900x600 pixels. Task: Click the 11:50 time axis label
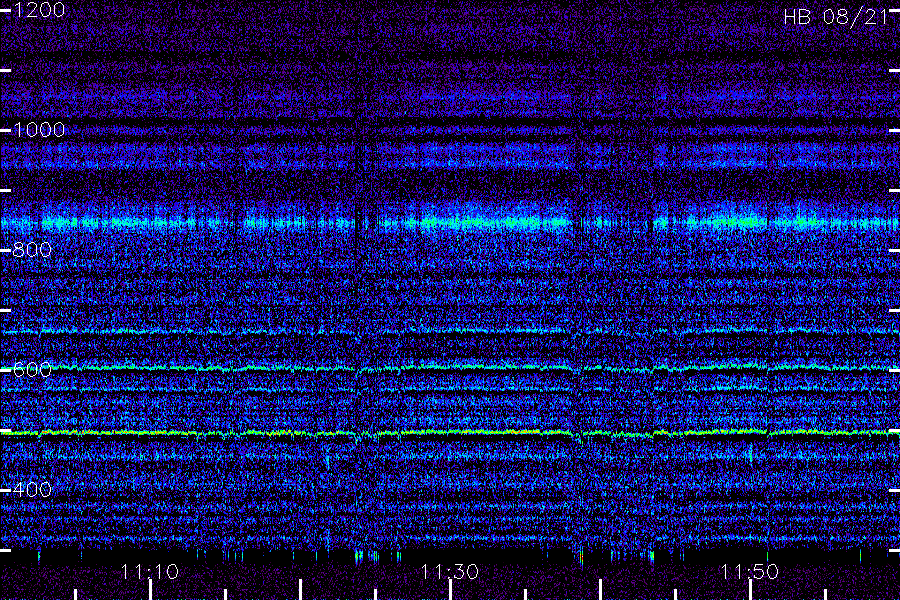point(750,572)
